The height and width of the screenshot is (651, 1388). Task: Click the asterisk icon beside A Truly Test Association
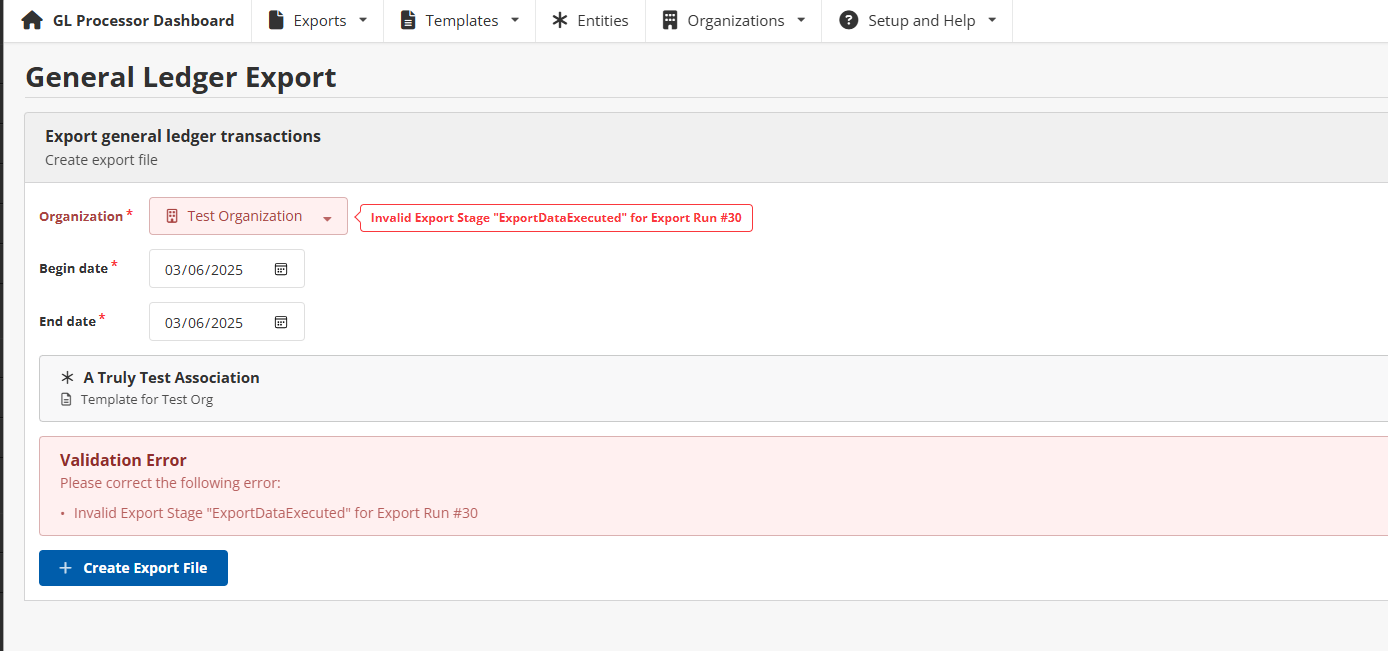[66, 377]
